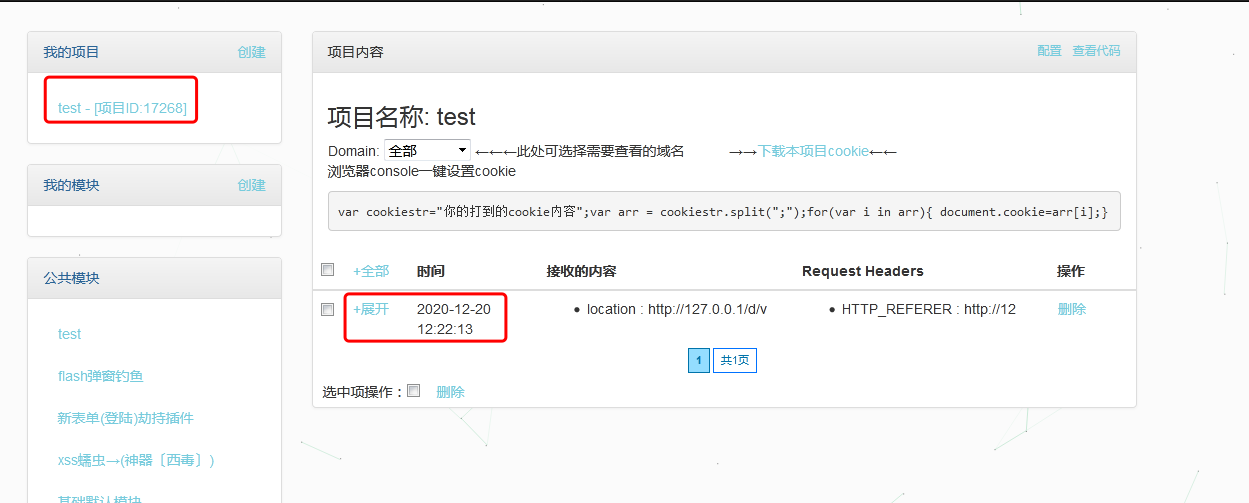This screenshot has width=1249, height=503.
Task: Click the cookie script code box
Action: click(724, 211)
